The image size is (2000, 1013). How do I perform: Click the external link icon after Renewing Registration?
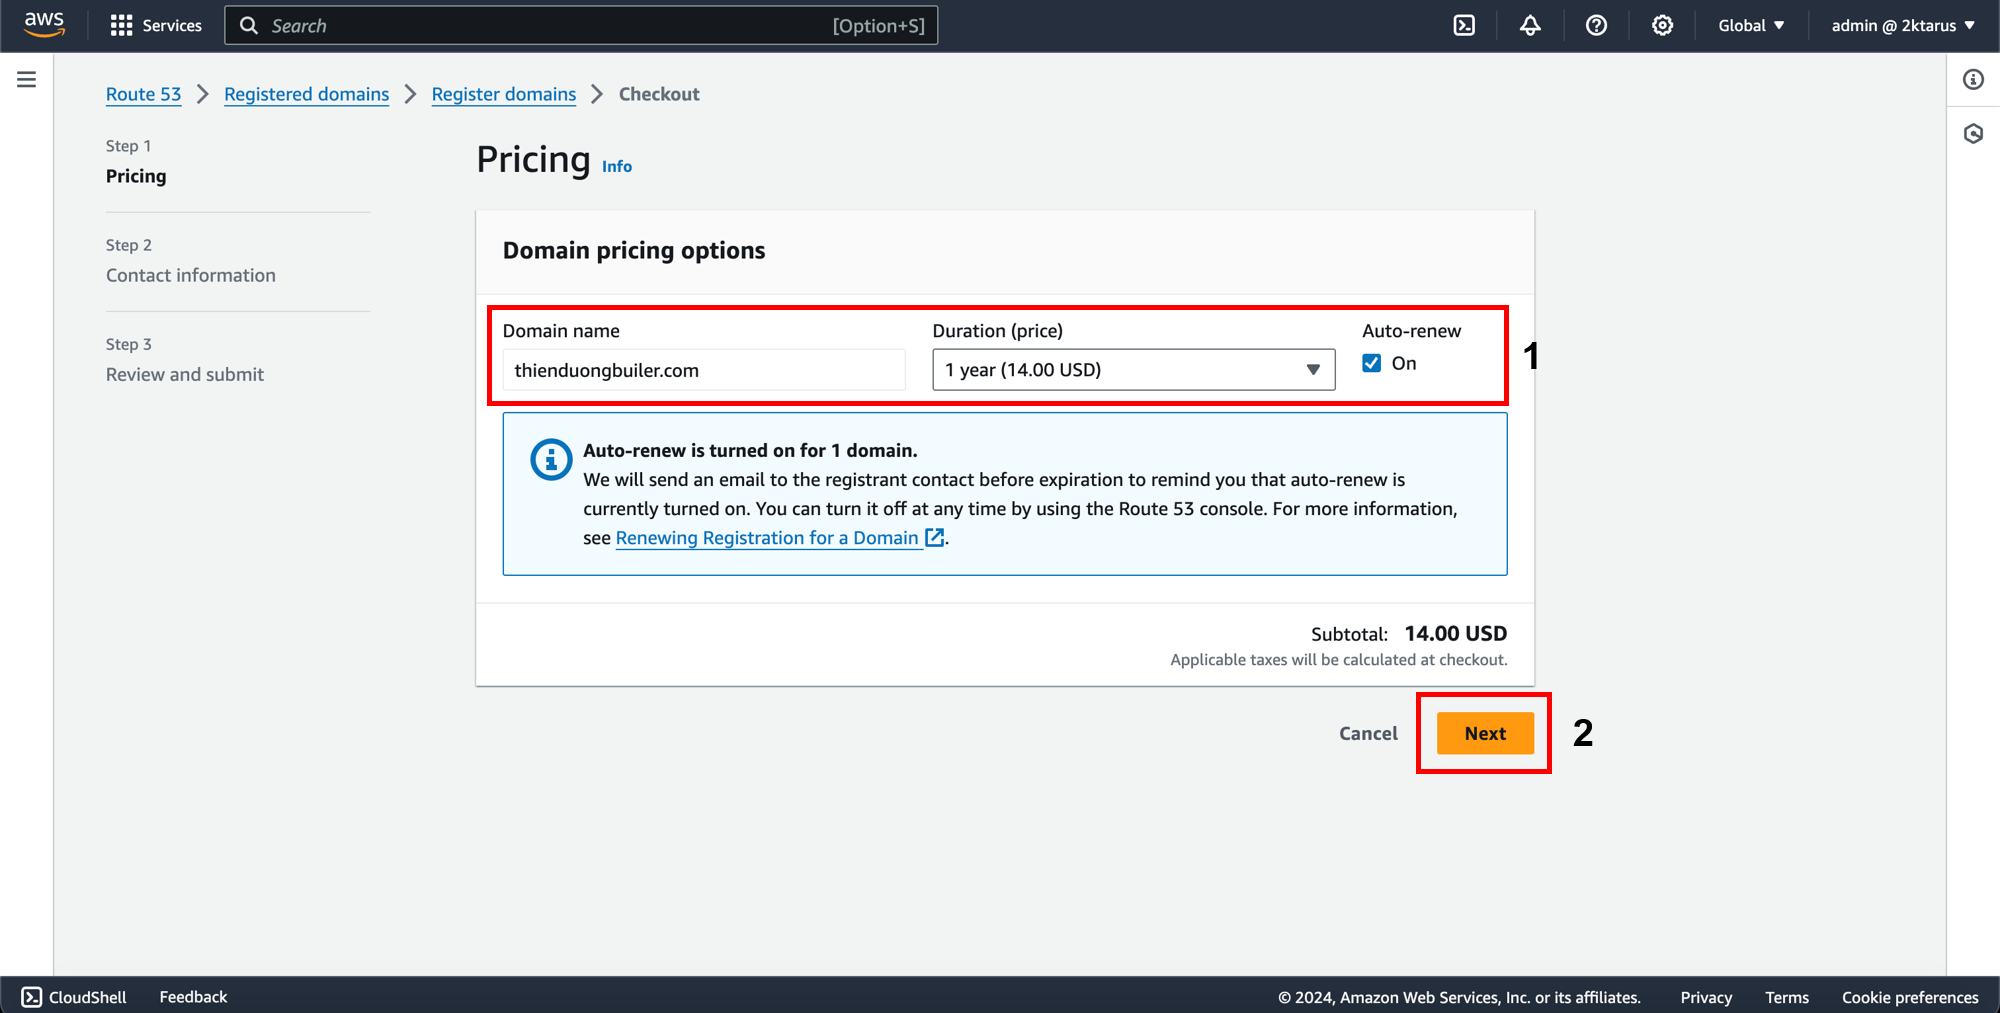[x=935, y=537]
